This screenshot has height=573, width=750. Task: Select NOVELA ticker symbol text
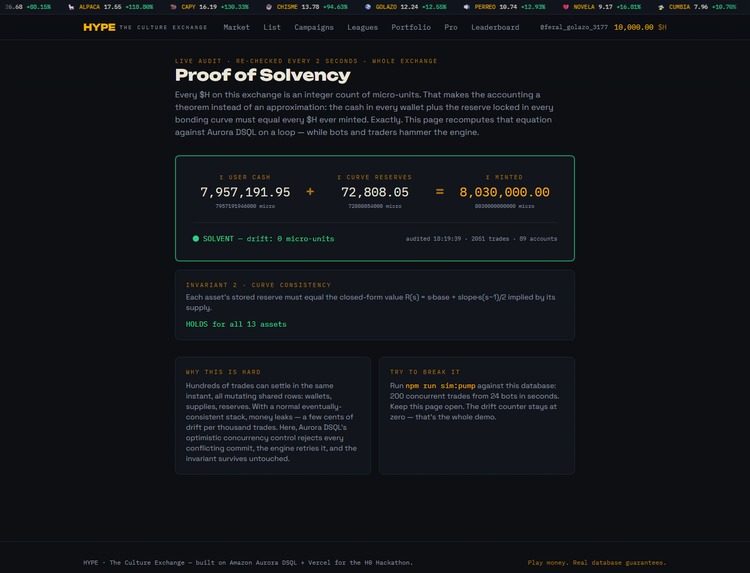584,7
